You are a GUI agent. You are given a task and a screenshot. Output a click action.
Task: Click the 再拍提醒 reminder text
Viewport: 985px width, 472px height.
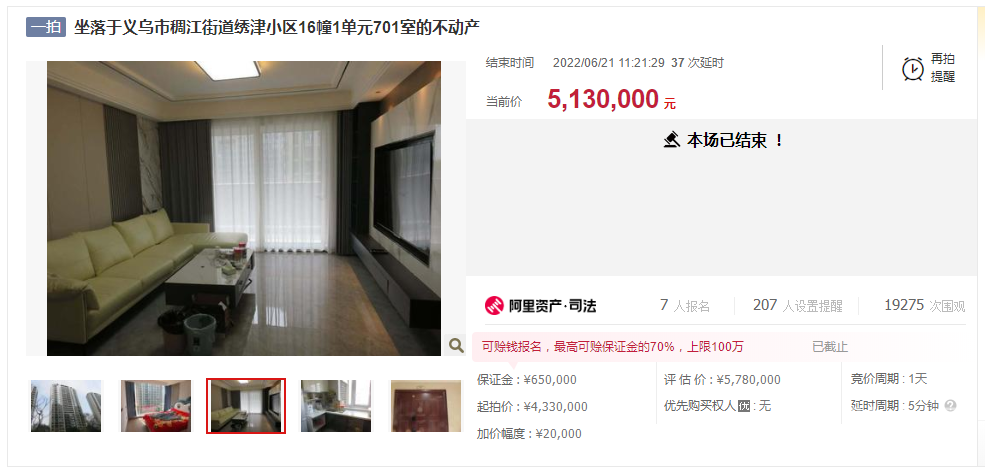(x=942, y=68)
